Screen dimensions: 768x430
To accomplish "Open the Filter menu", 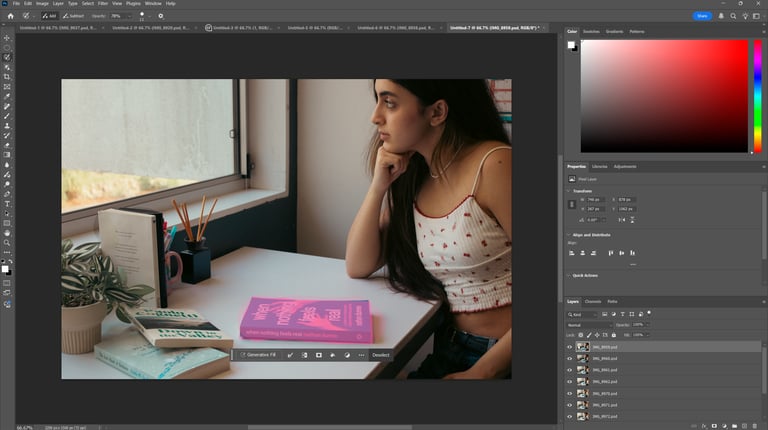I will (103, 4).
